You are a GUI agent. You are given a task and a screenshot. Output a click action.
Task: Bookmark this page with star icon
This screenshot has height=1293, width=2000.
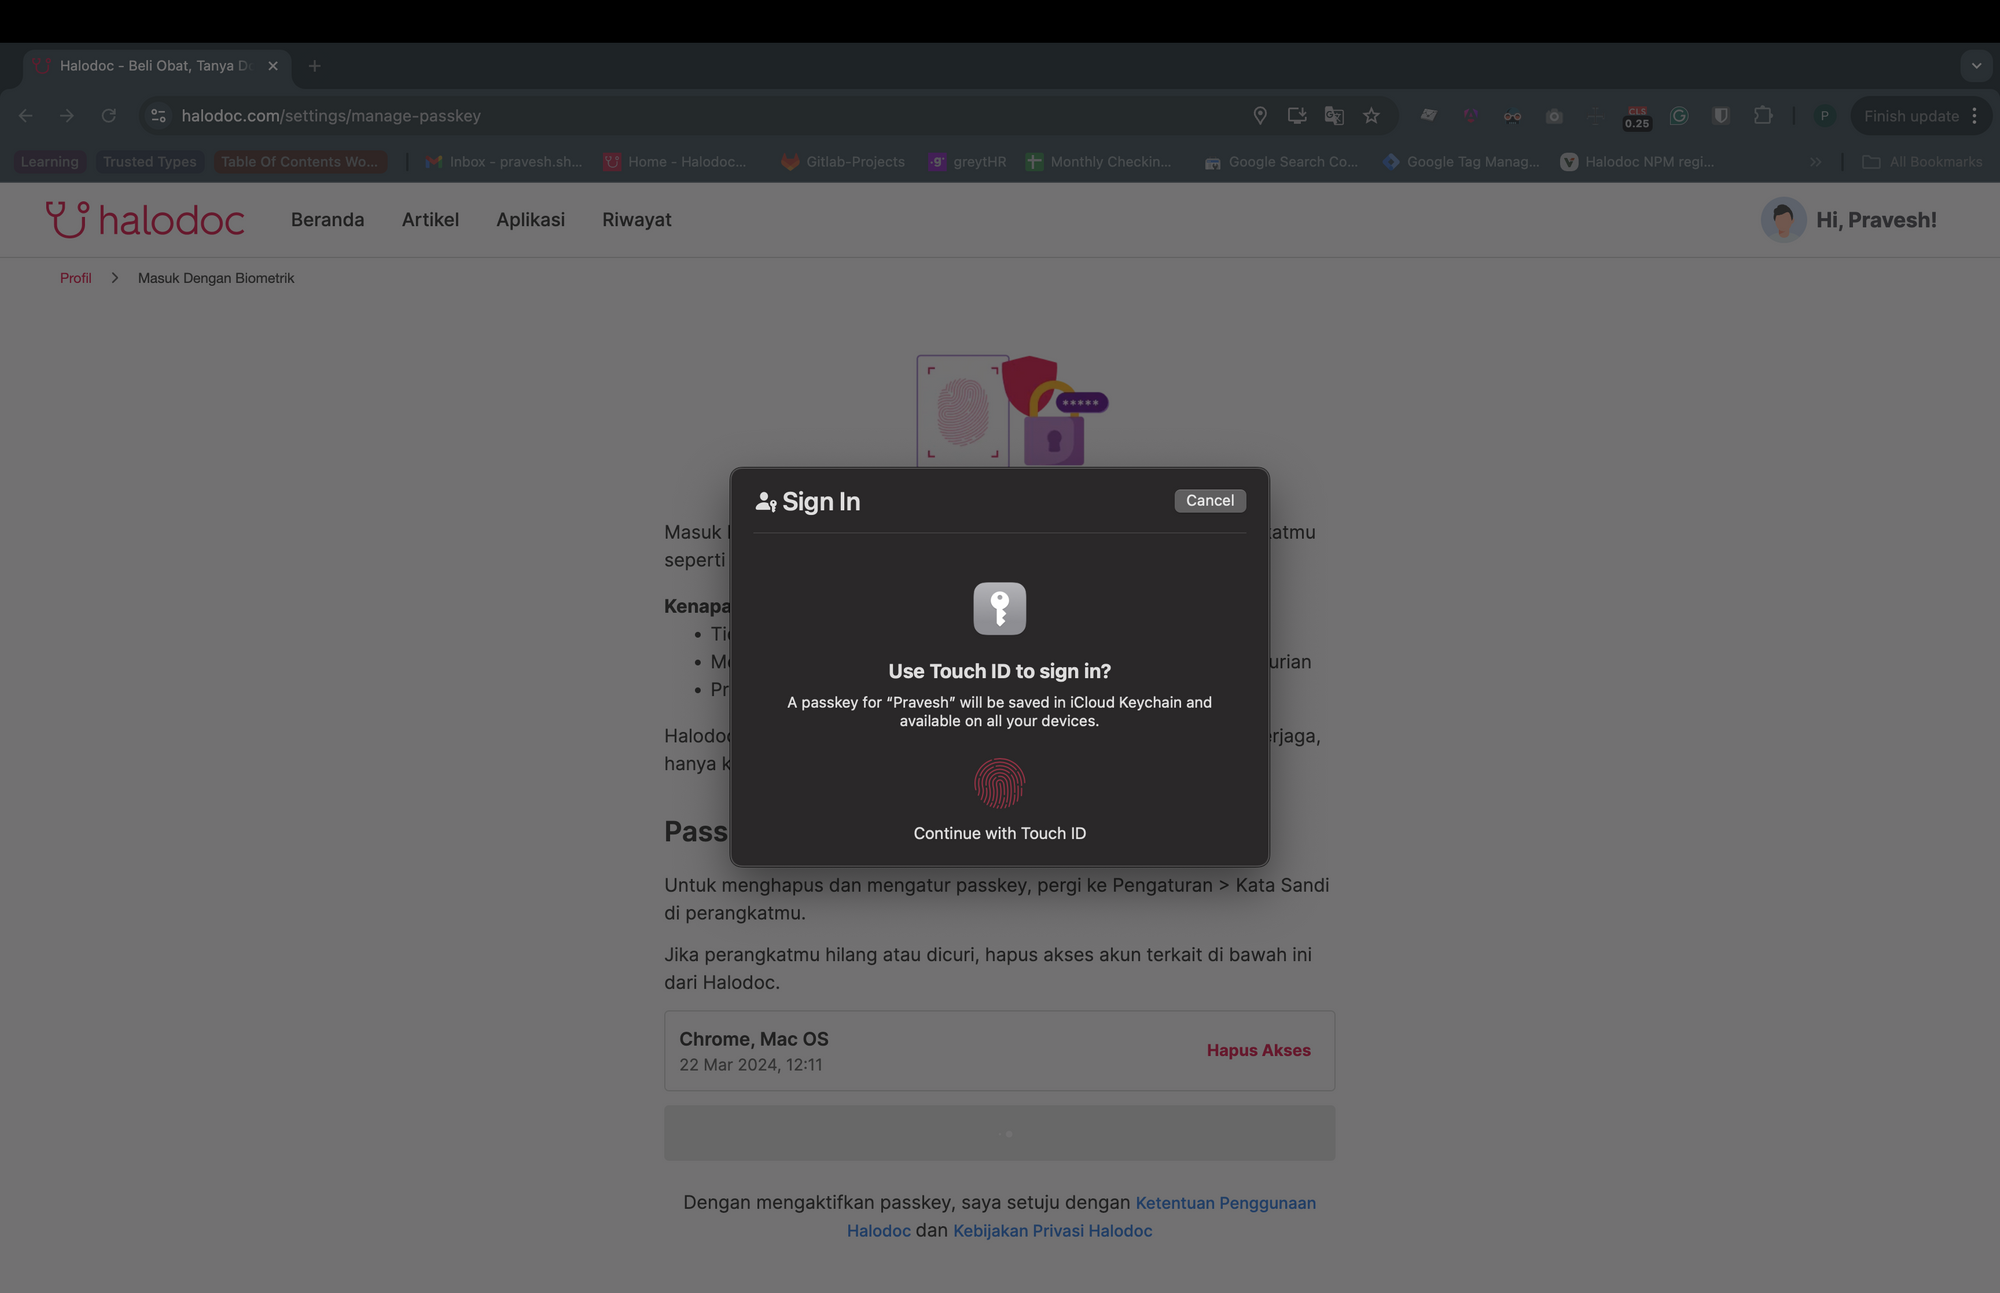pos(1371,116)
